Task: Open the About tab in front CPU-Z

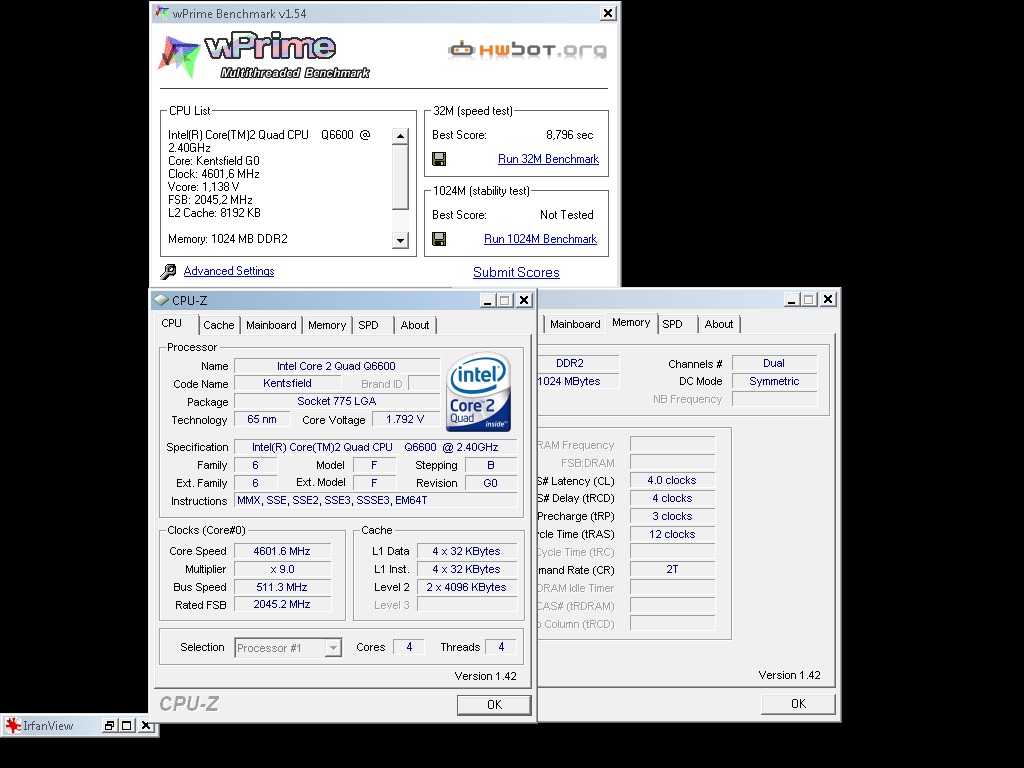Action: [415, 325]
